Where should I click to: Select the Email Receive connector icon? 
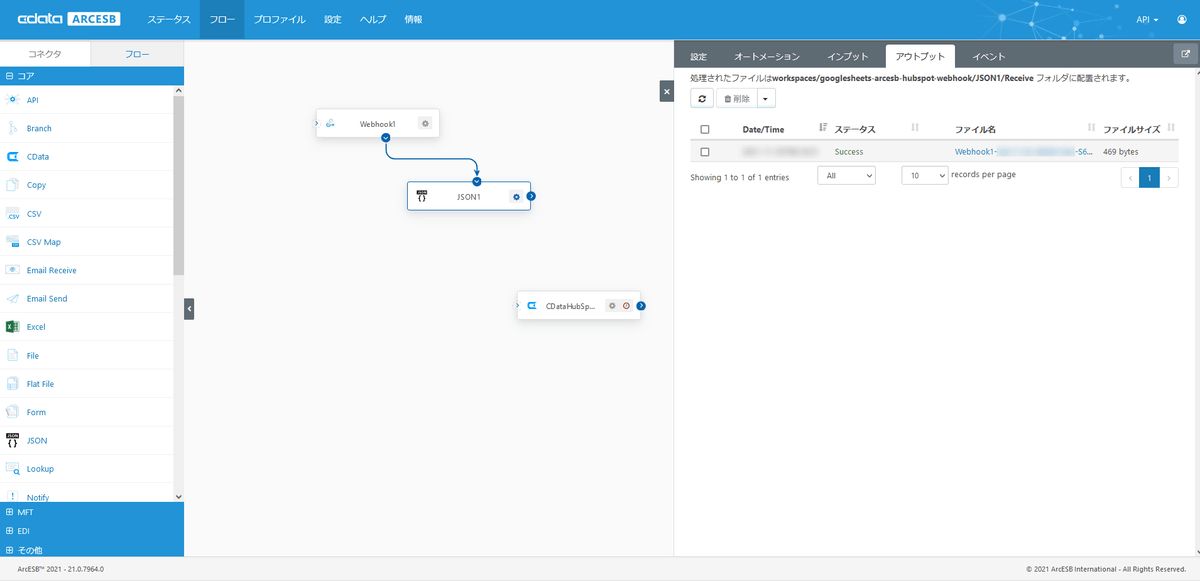[13, 270]
